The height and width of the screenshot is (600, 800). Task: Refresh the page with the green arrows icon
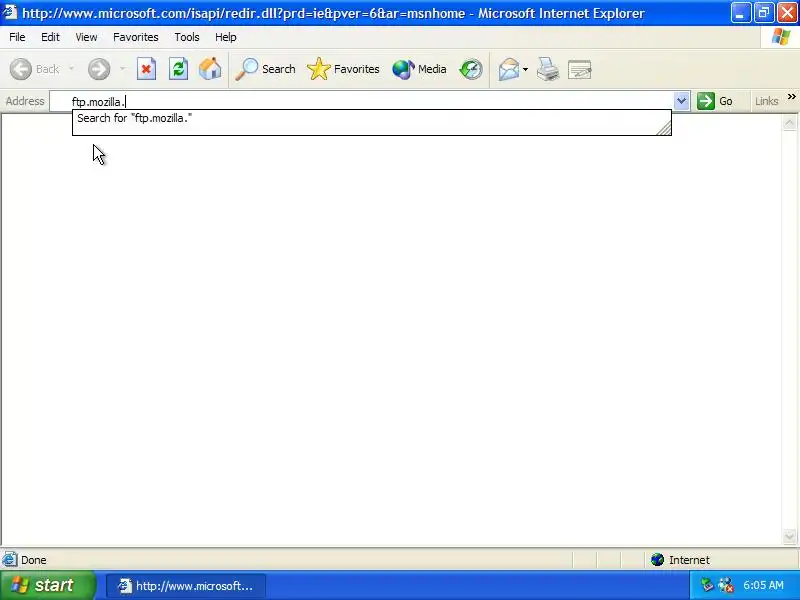(x=179, y=69)
